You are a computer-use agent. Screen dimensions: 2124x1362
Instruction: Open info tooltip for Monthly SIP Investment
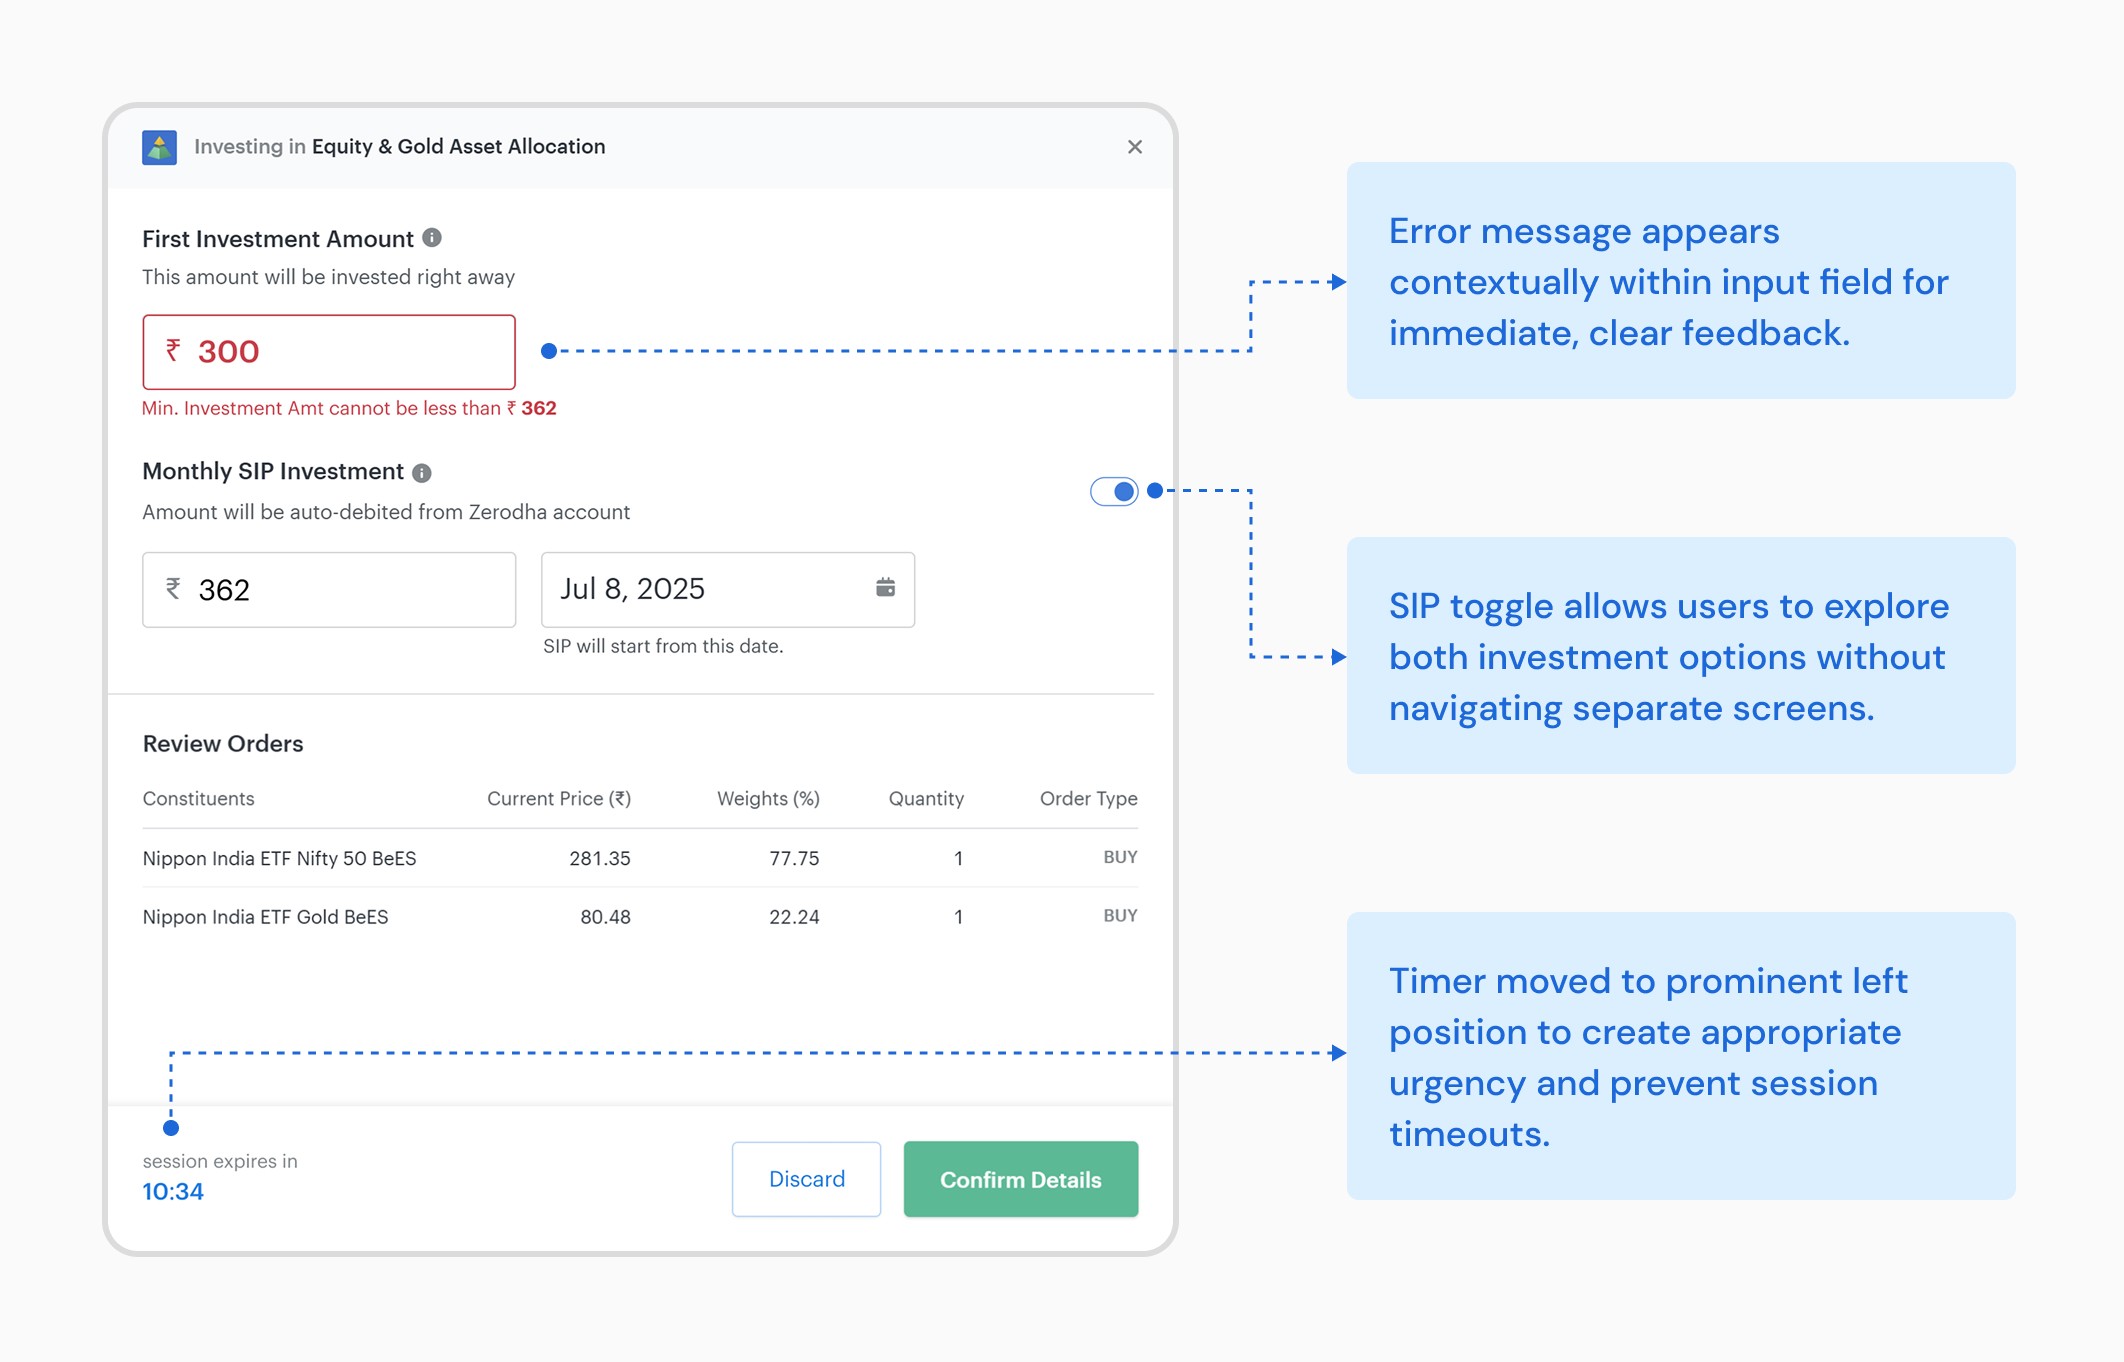pyautogui.click(x=422, y=472)
